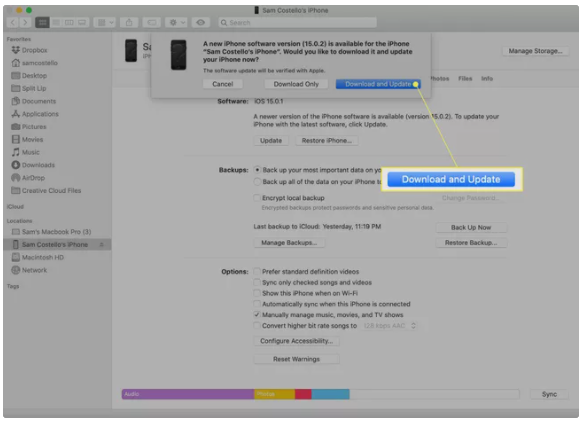Open Movies in the sidebar
Image resolution: width=583 pixels, height=424 pixels.
tap(32, 139)
